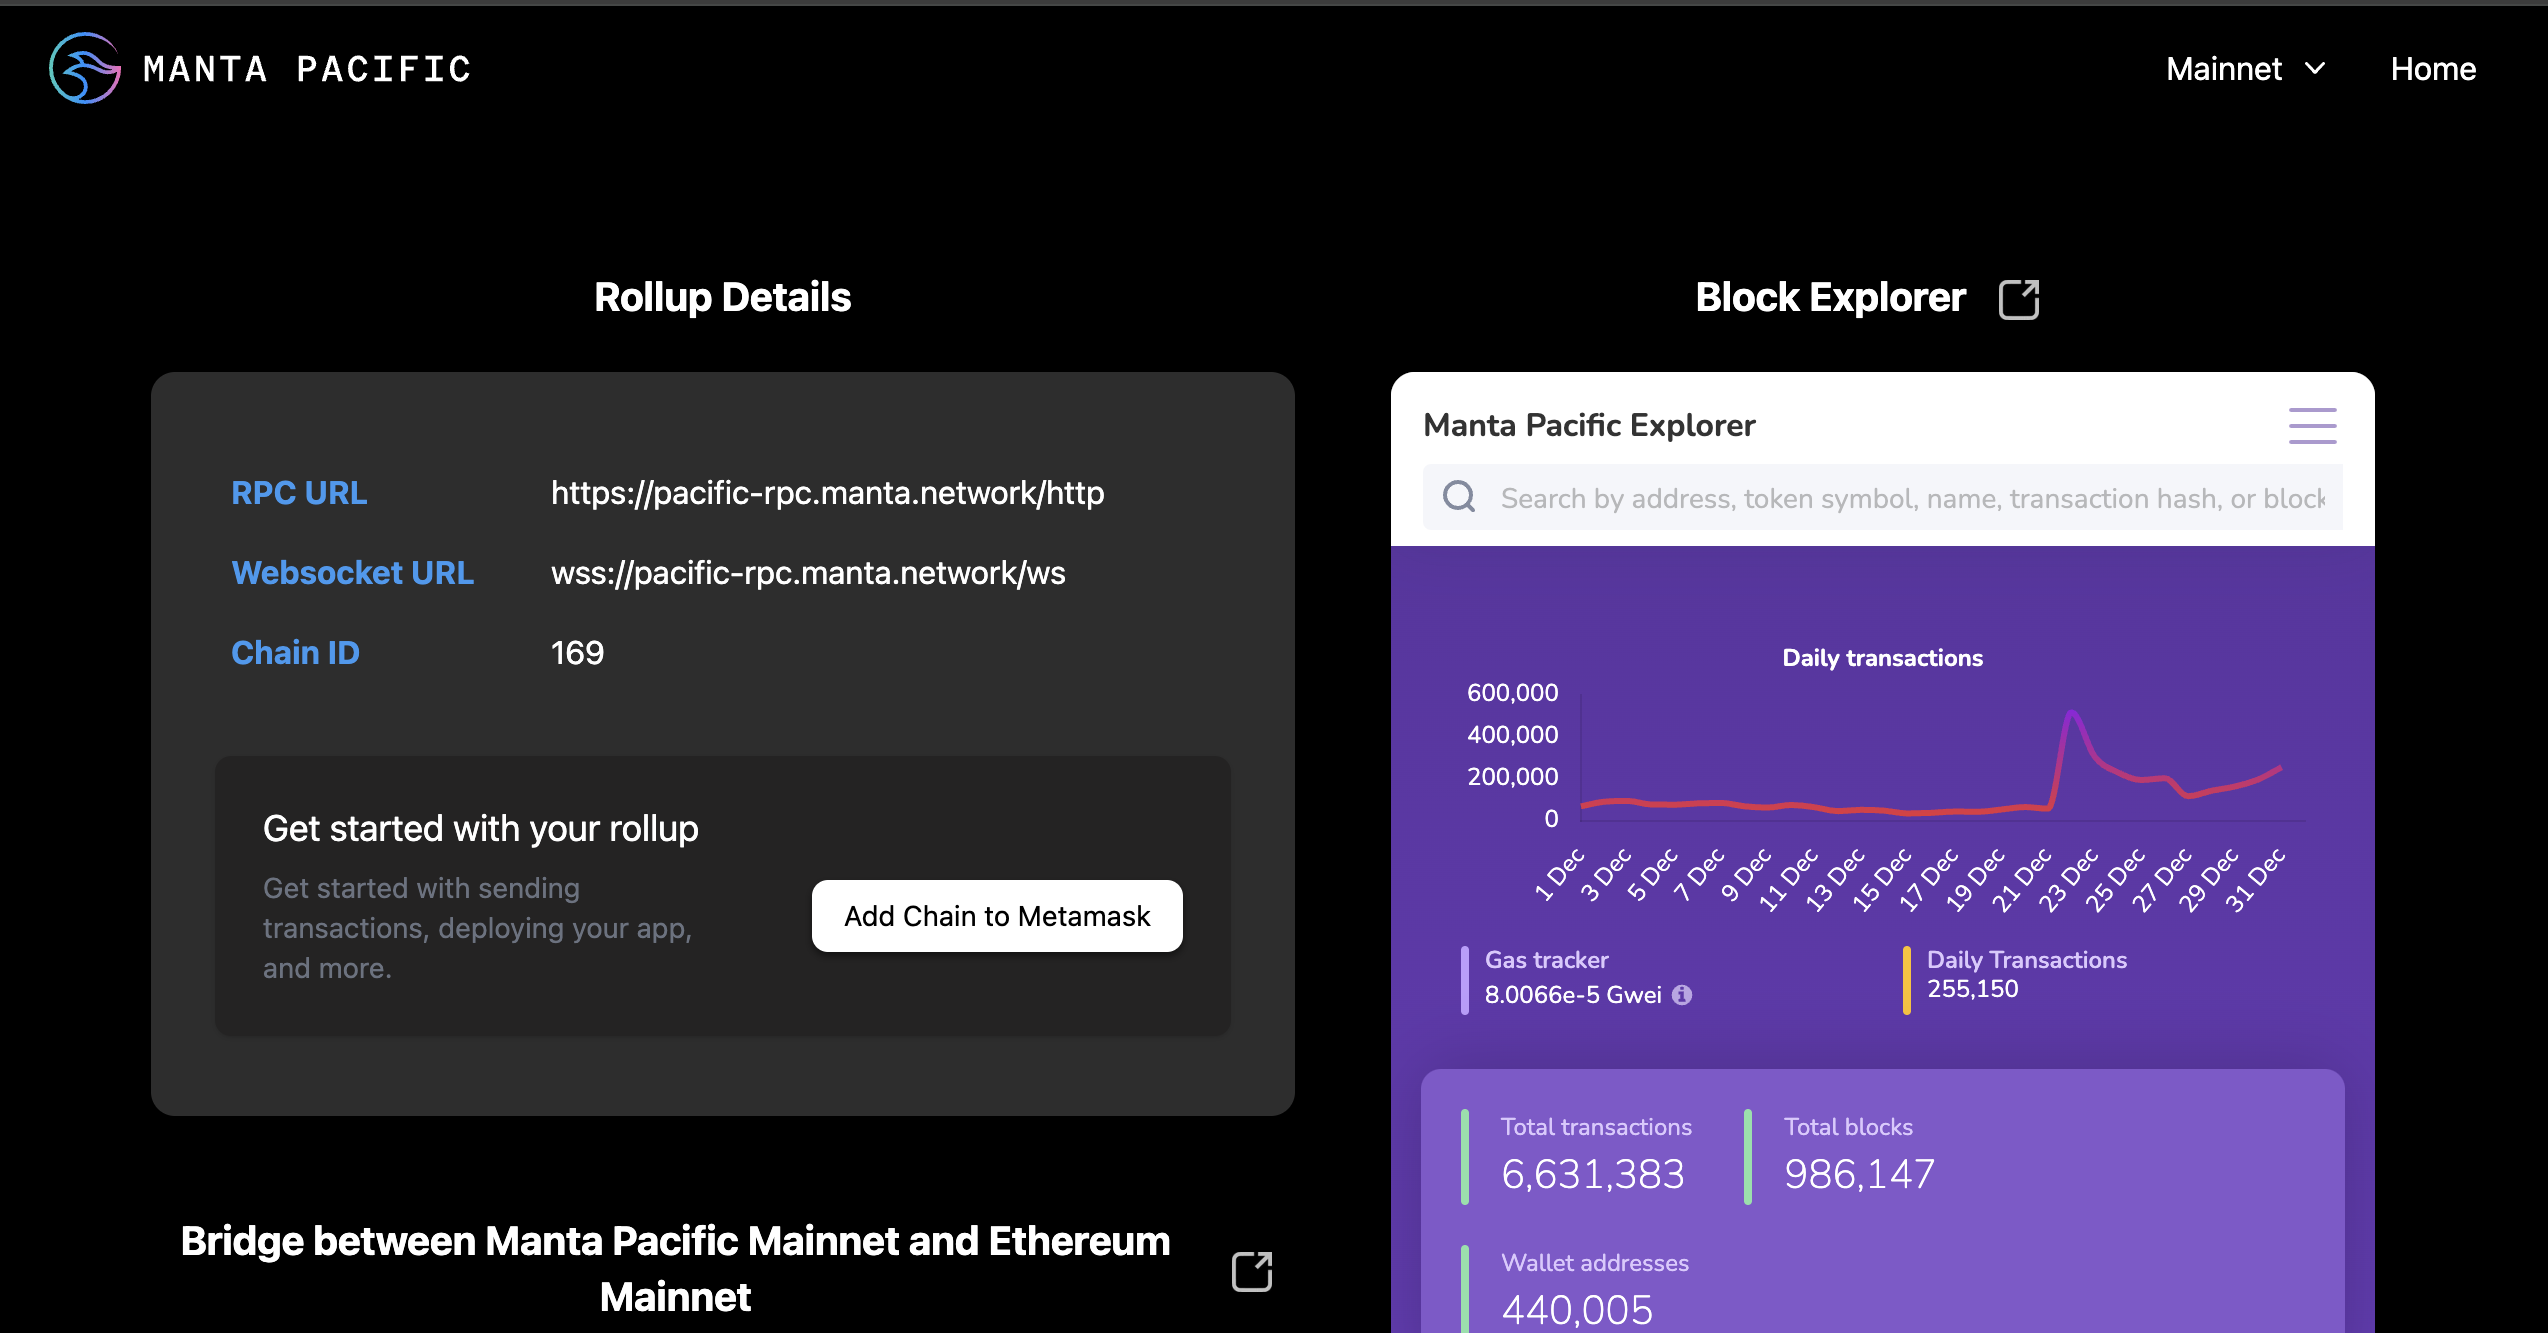
Task: Click the 600,000 y-axis label
Action: (x=1512, y=692)
